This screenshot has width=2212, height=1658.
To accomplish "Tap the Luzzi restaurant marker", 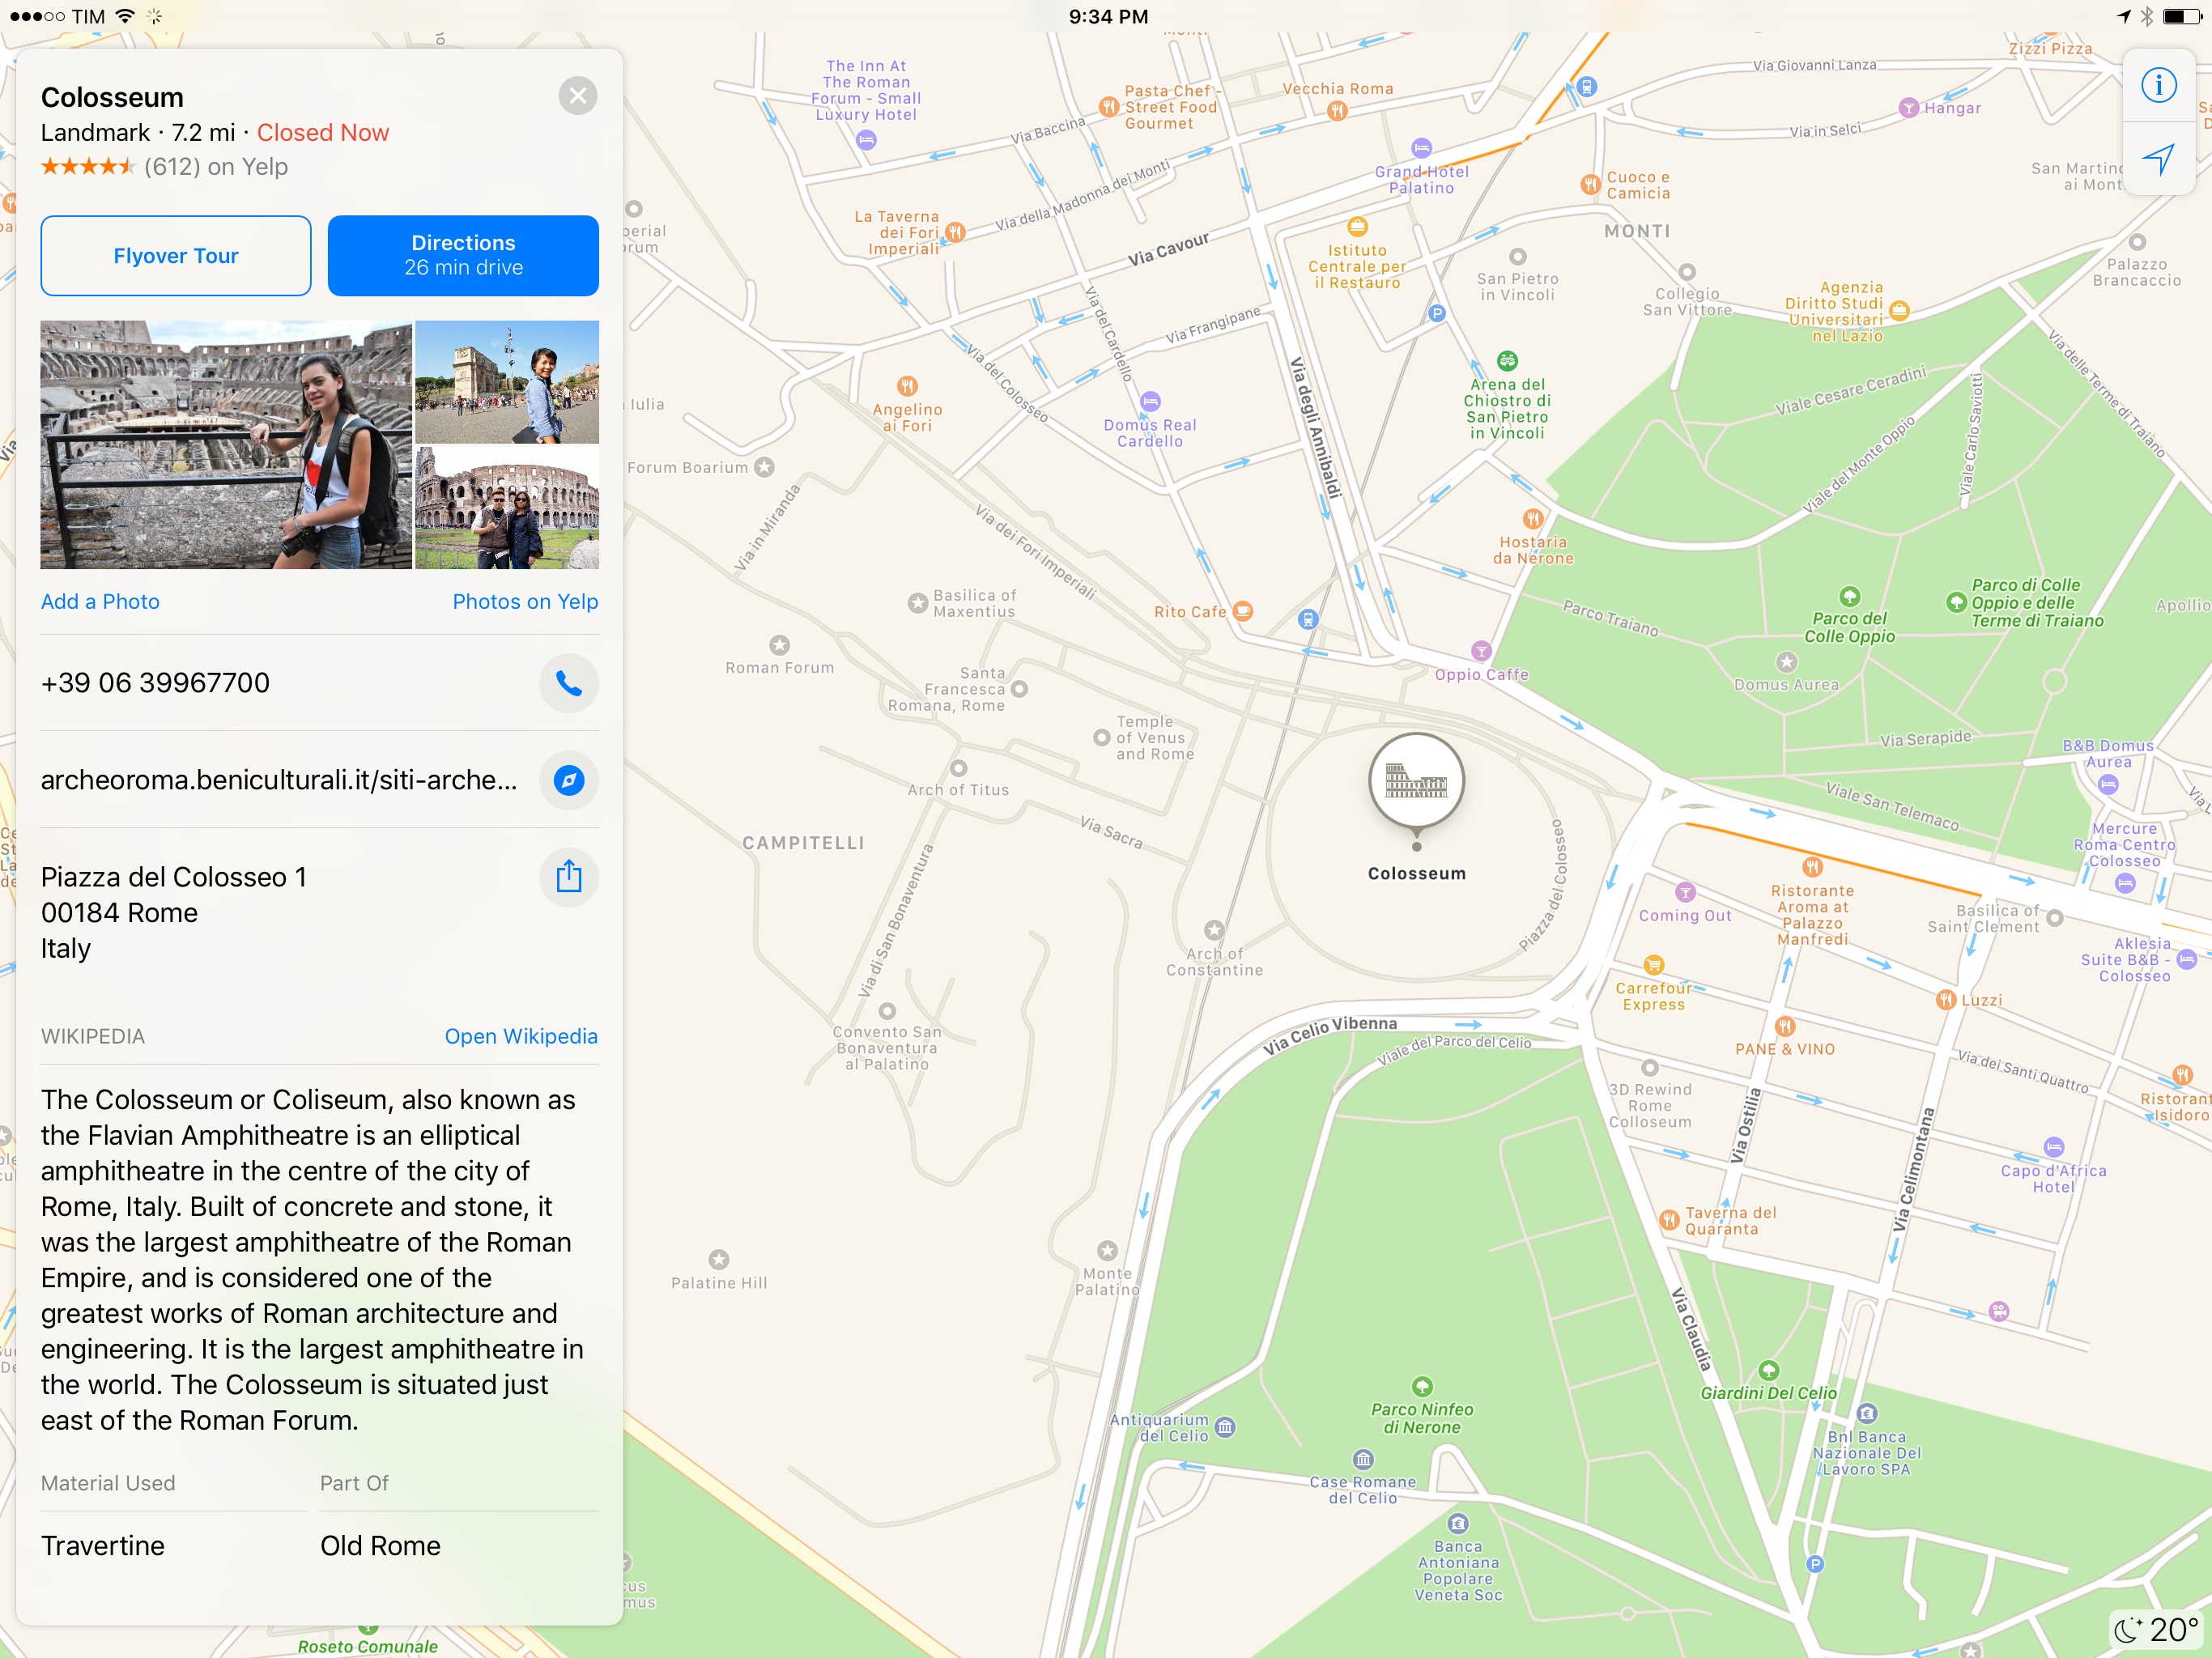I will click(1945, 1000).
